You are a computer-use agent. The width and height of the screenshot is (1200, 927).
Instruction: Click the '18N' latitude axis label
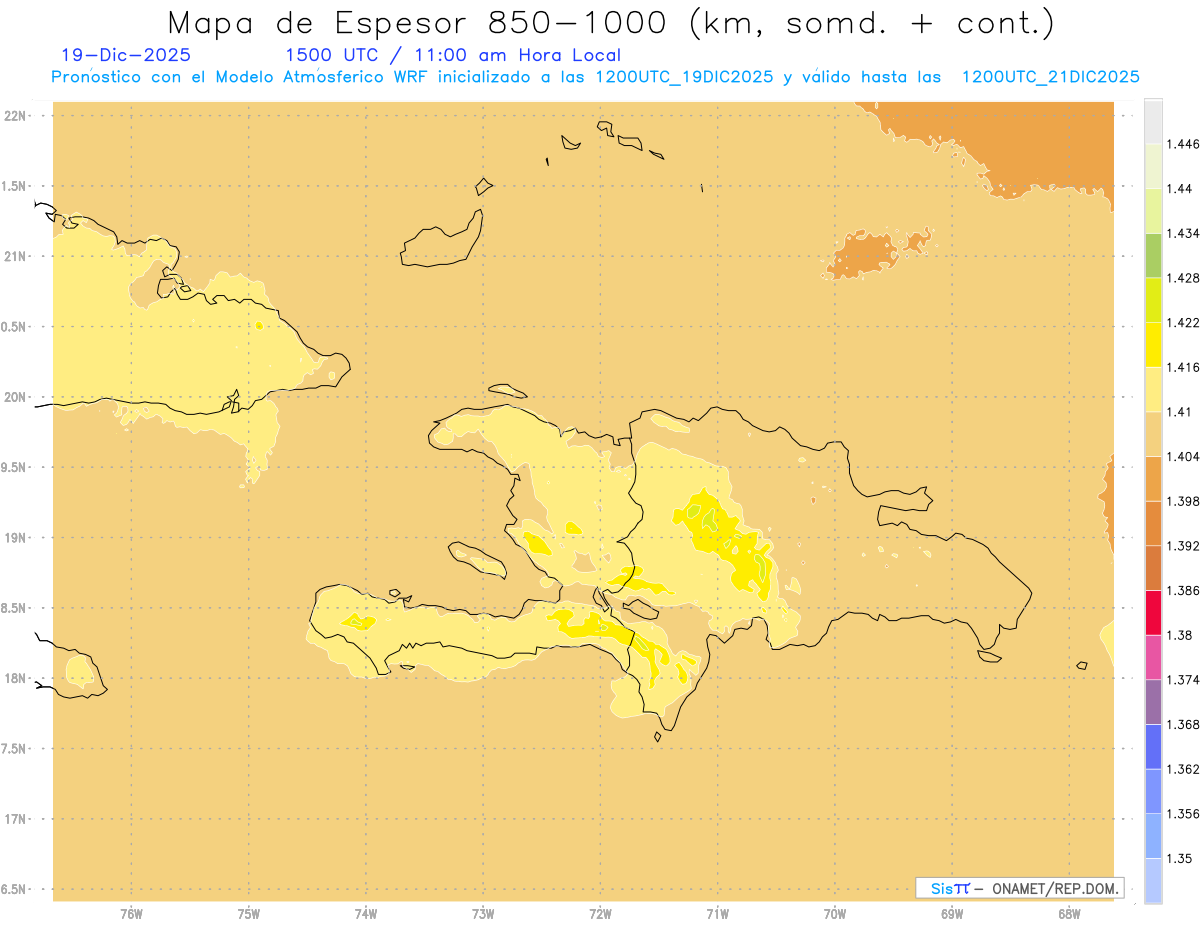coord(15,678)
